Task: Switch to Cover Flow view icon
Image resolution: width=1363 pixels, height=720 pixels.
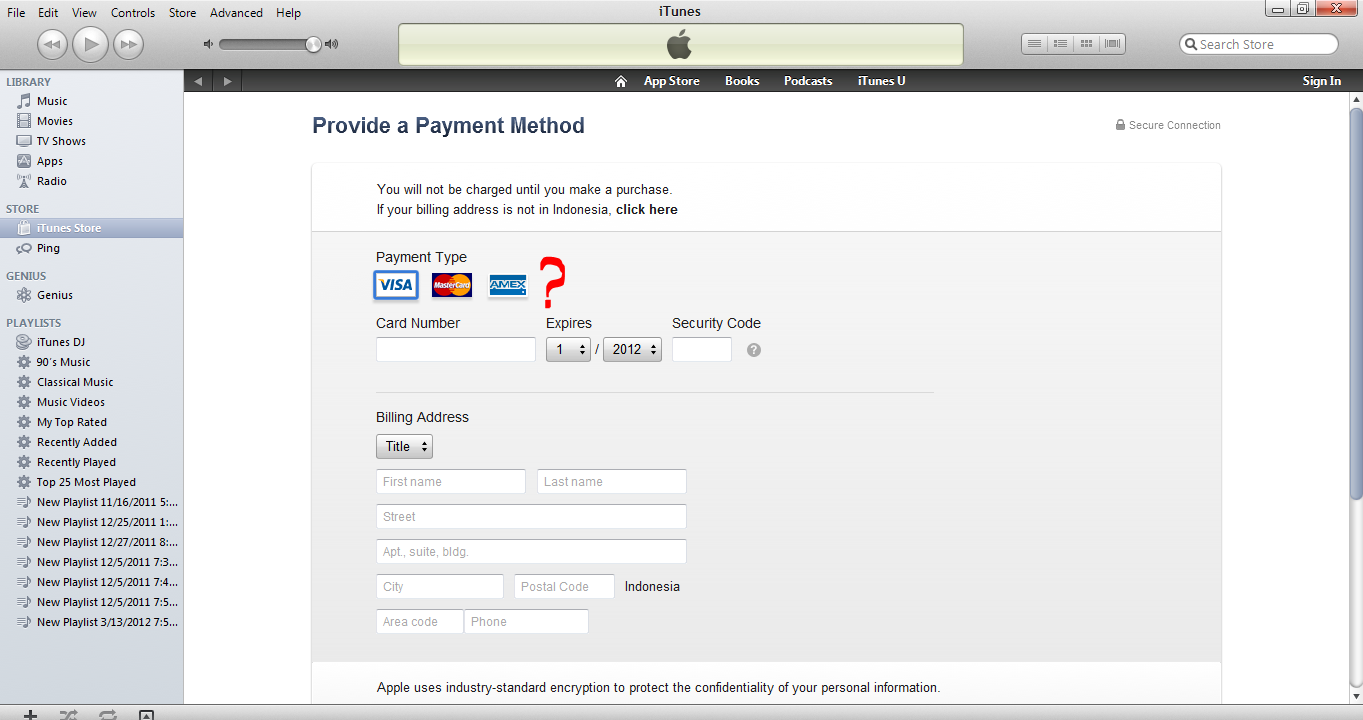Action: [1112, 44]
